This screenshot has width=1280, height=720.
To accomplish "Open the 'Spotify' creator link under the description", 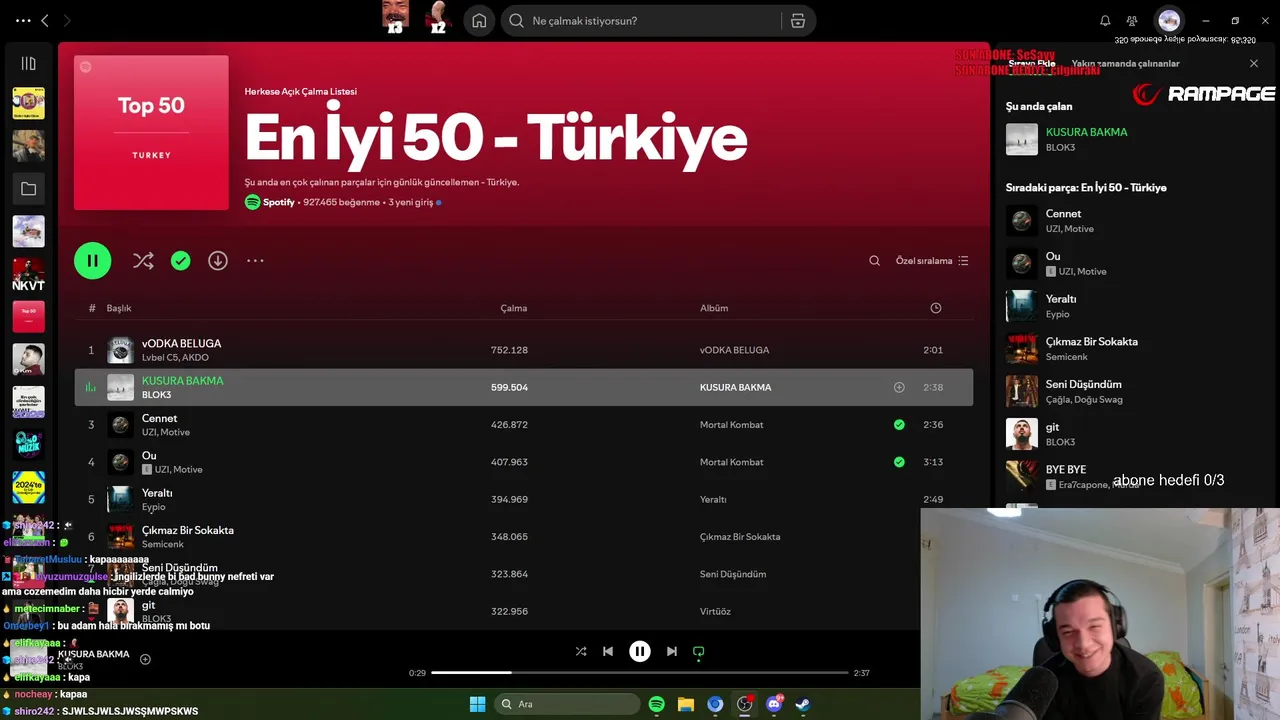I will pos(279,202).
